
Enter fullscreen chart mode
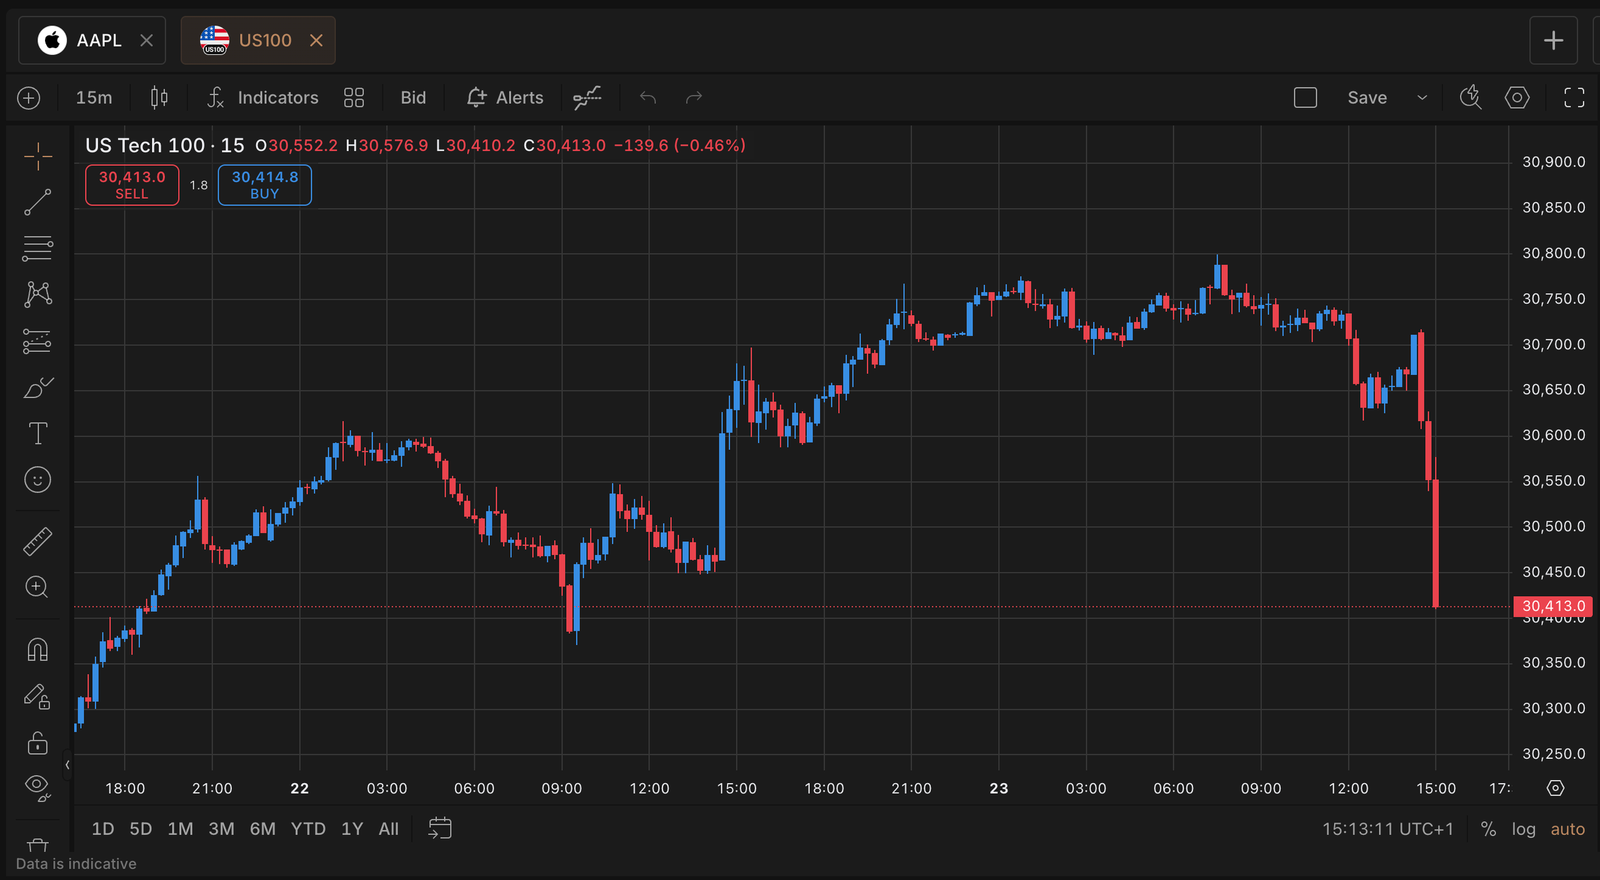[x=1574, y=97]
